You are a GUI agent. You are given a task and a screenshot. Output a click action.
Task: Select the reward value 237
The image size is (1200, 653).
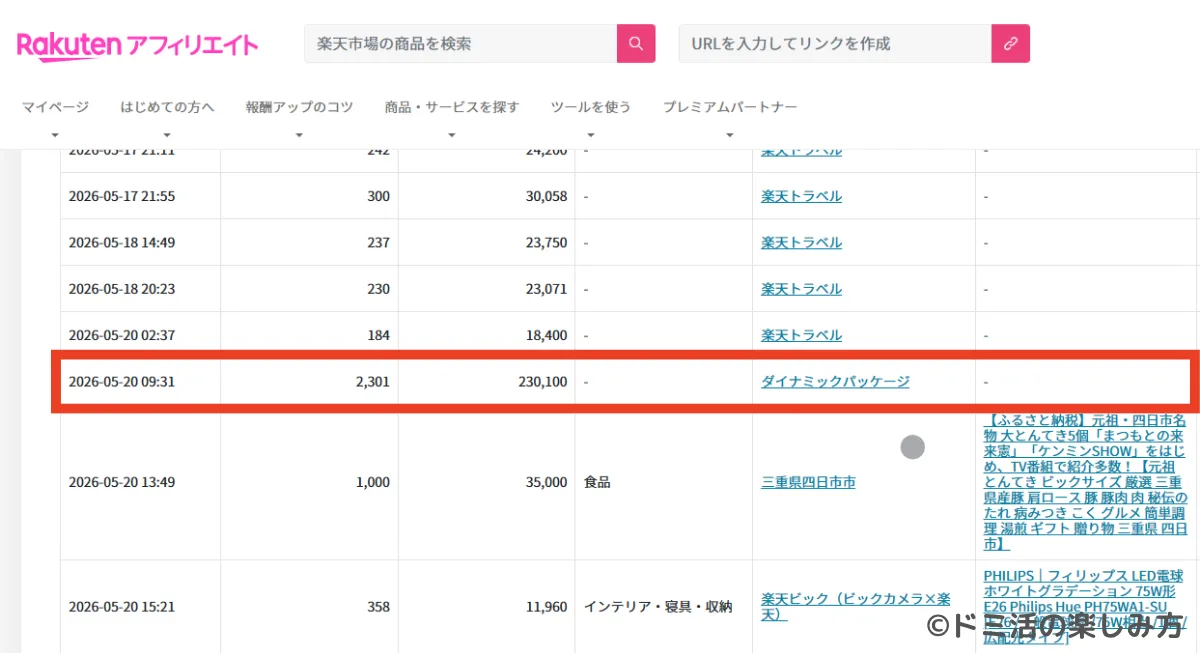coord(379,242)
